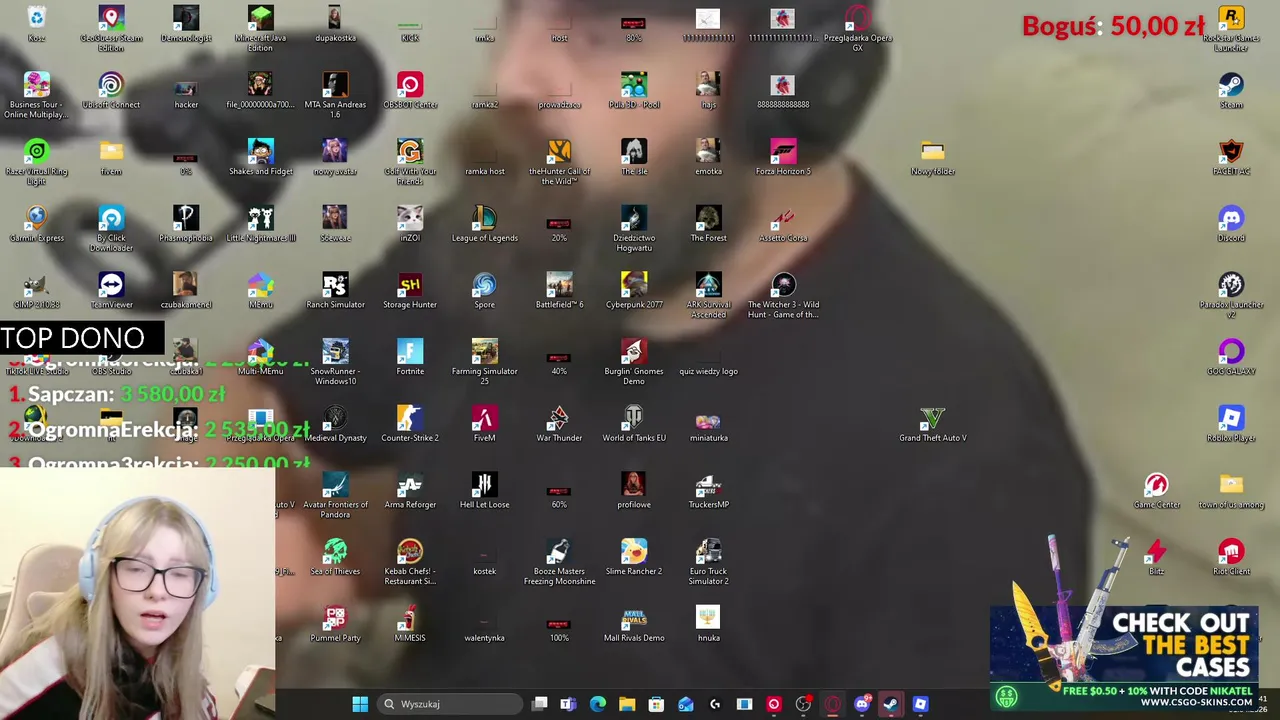Switch to Steam in the taskbar
The height and width of the screenshot is (720, 1280).
click(x=891, y=704)
